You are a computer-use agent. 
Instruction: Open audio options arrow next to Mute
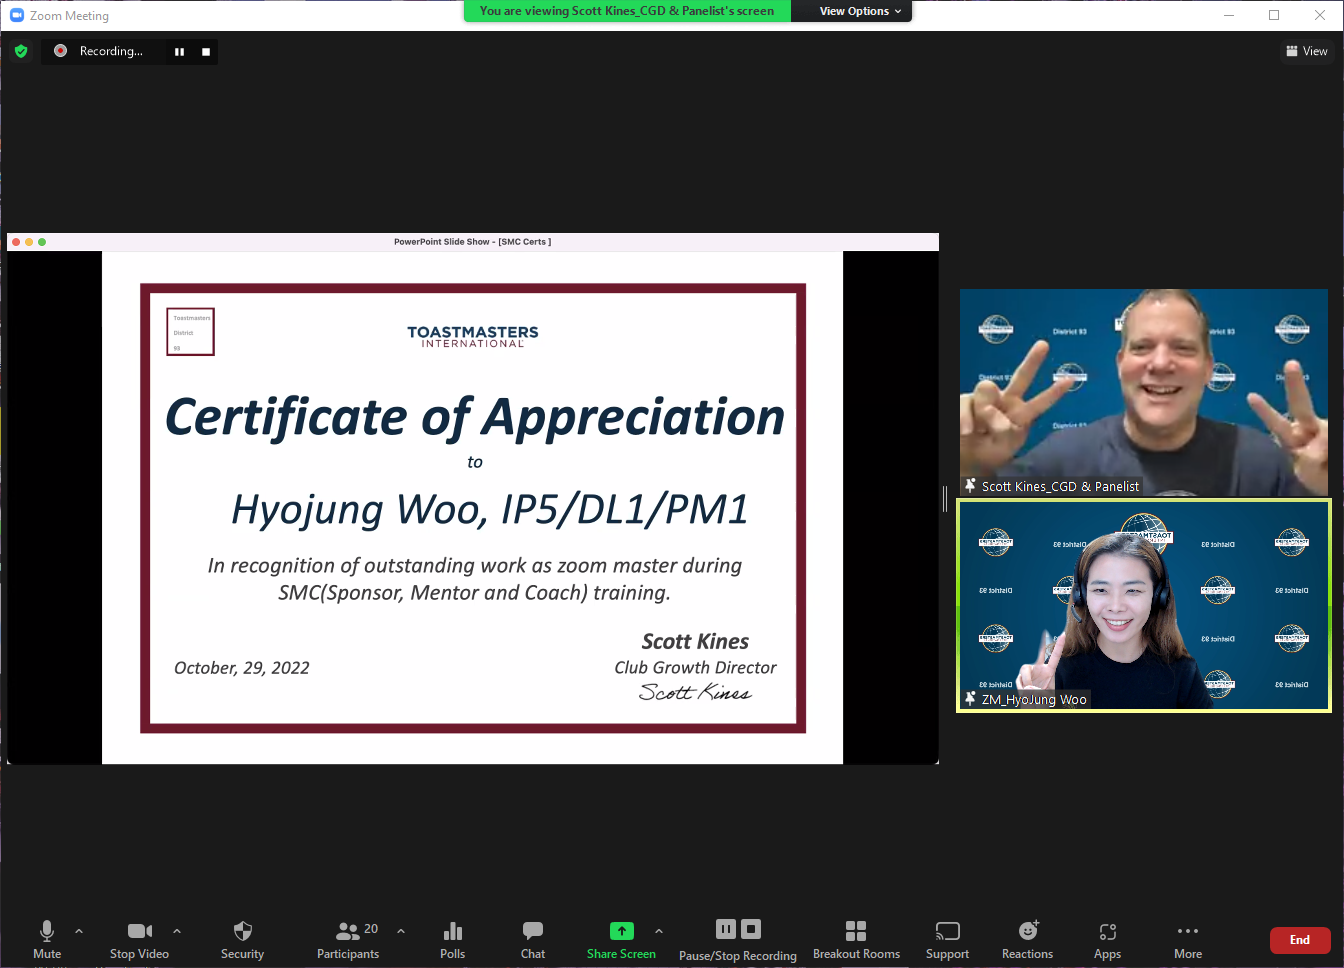pos(79,931)
